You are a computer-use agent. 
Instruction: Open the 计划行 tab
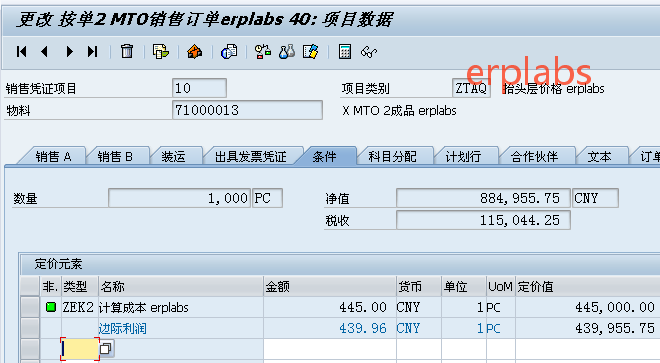463,157
